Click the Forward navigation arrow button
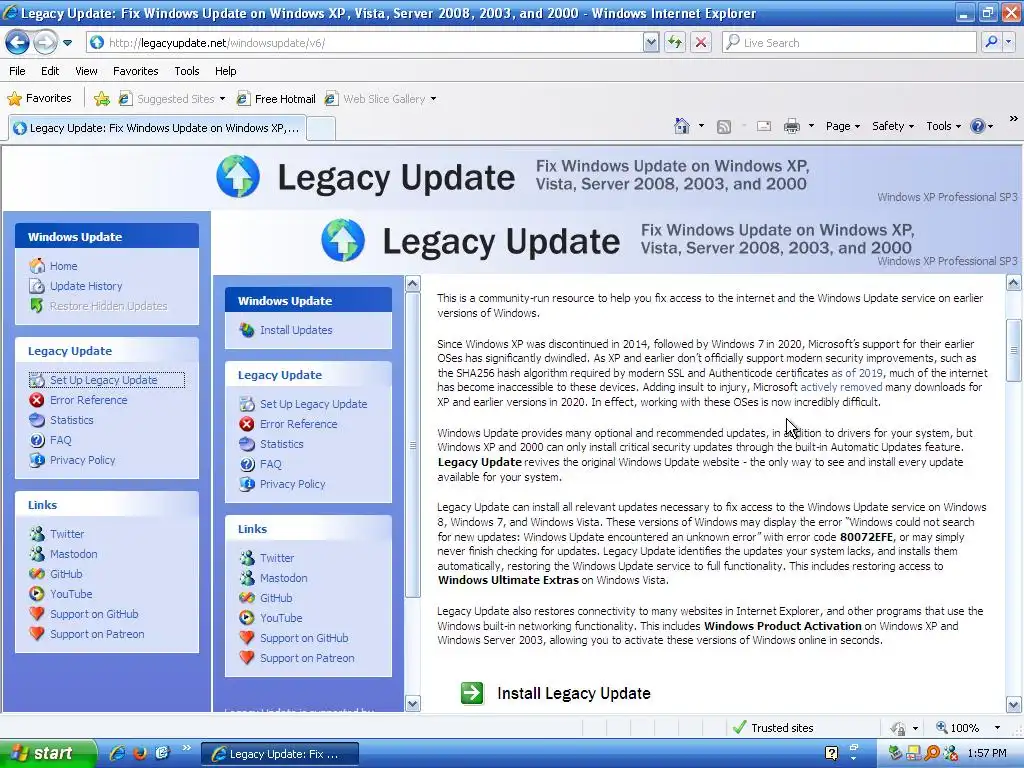This screenshot has height=768, width=1024. coord(45,43)
